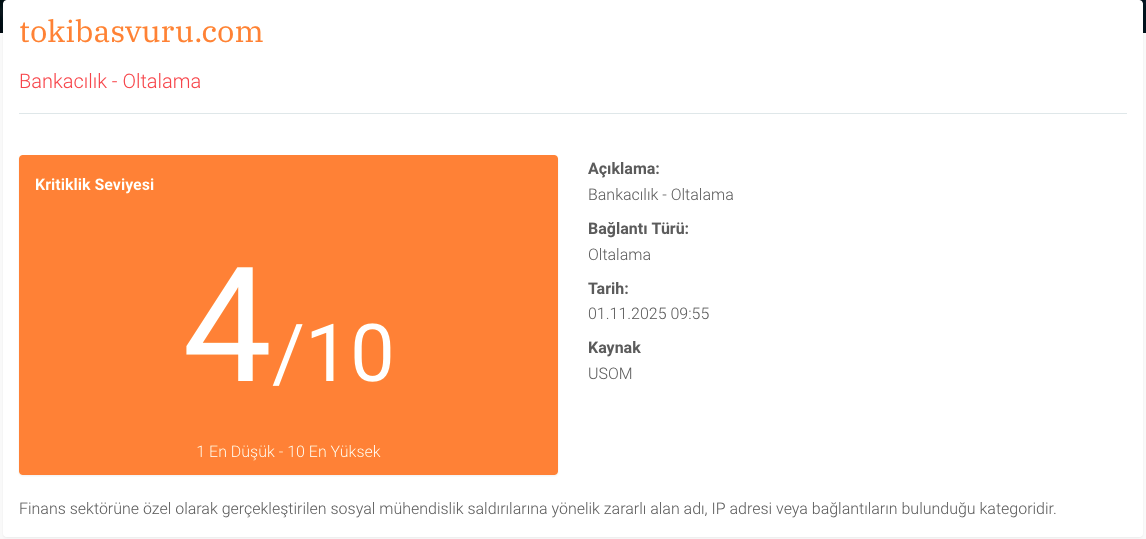The image size is (1146, 539).
Task: Click the Kritiklik Seviyesi heading
Action: click(94, 184)
